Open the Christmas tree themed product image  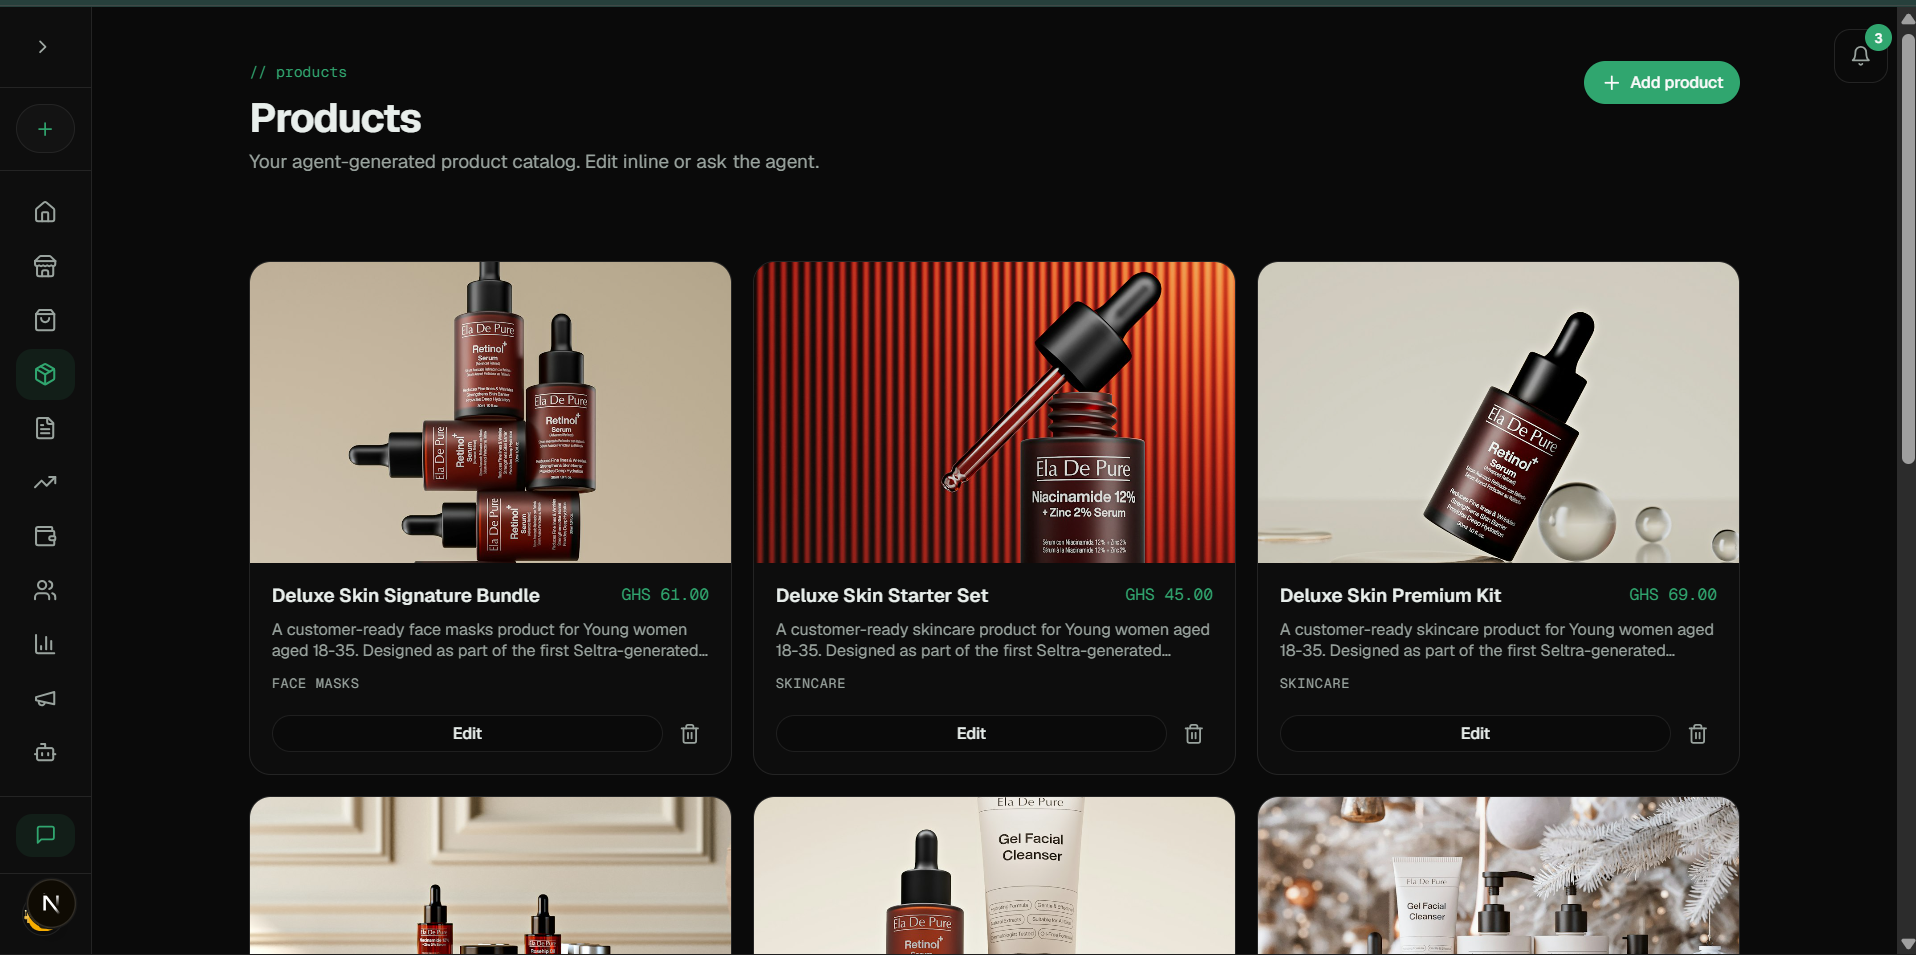(x=1498, y=875)
